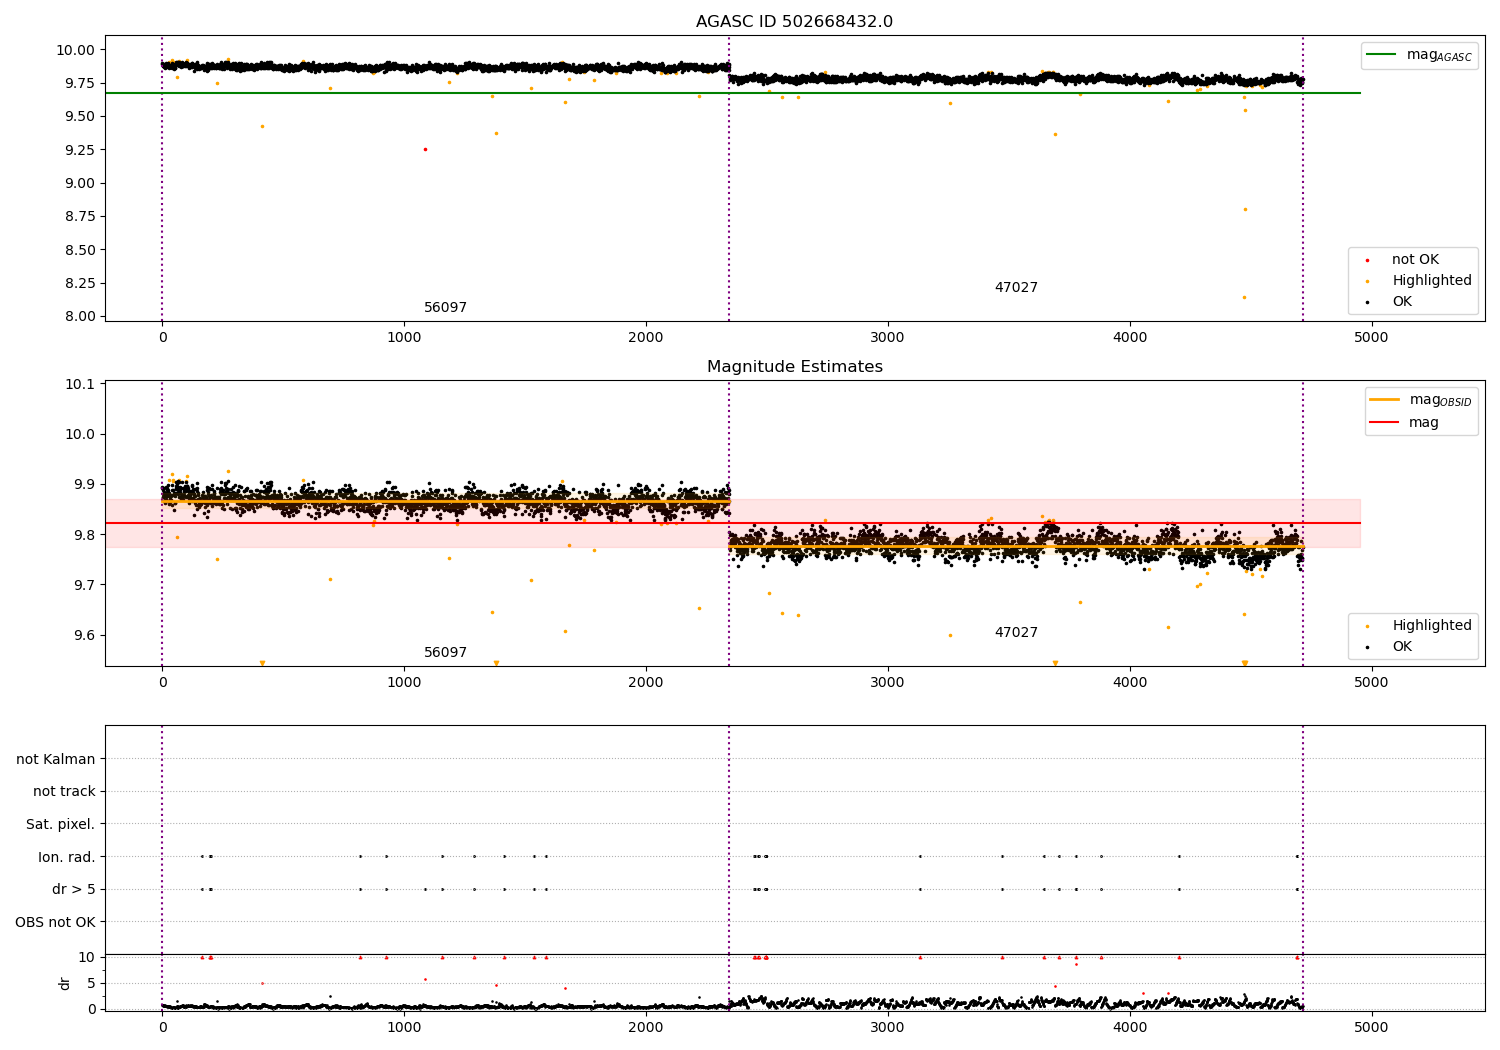
Task: Click the "Magnitude Estimates" plot title
Action: (x=794, y=367)
